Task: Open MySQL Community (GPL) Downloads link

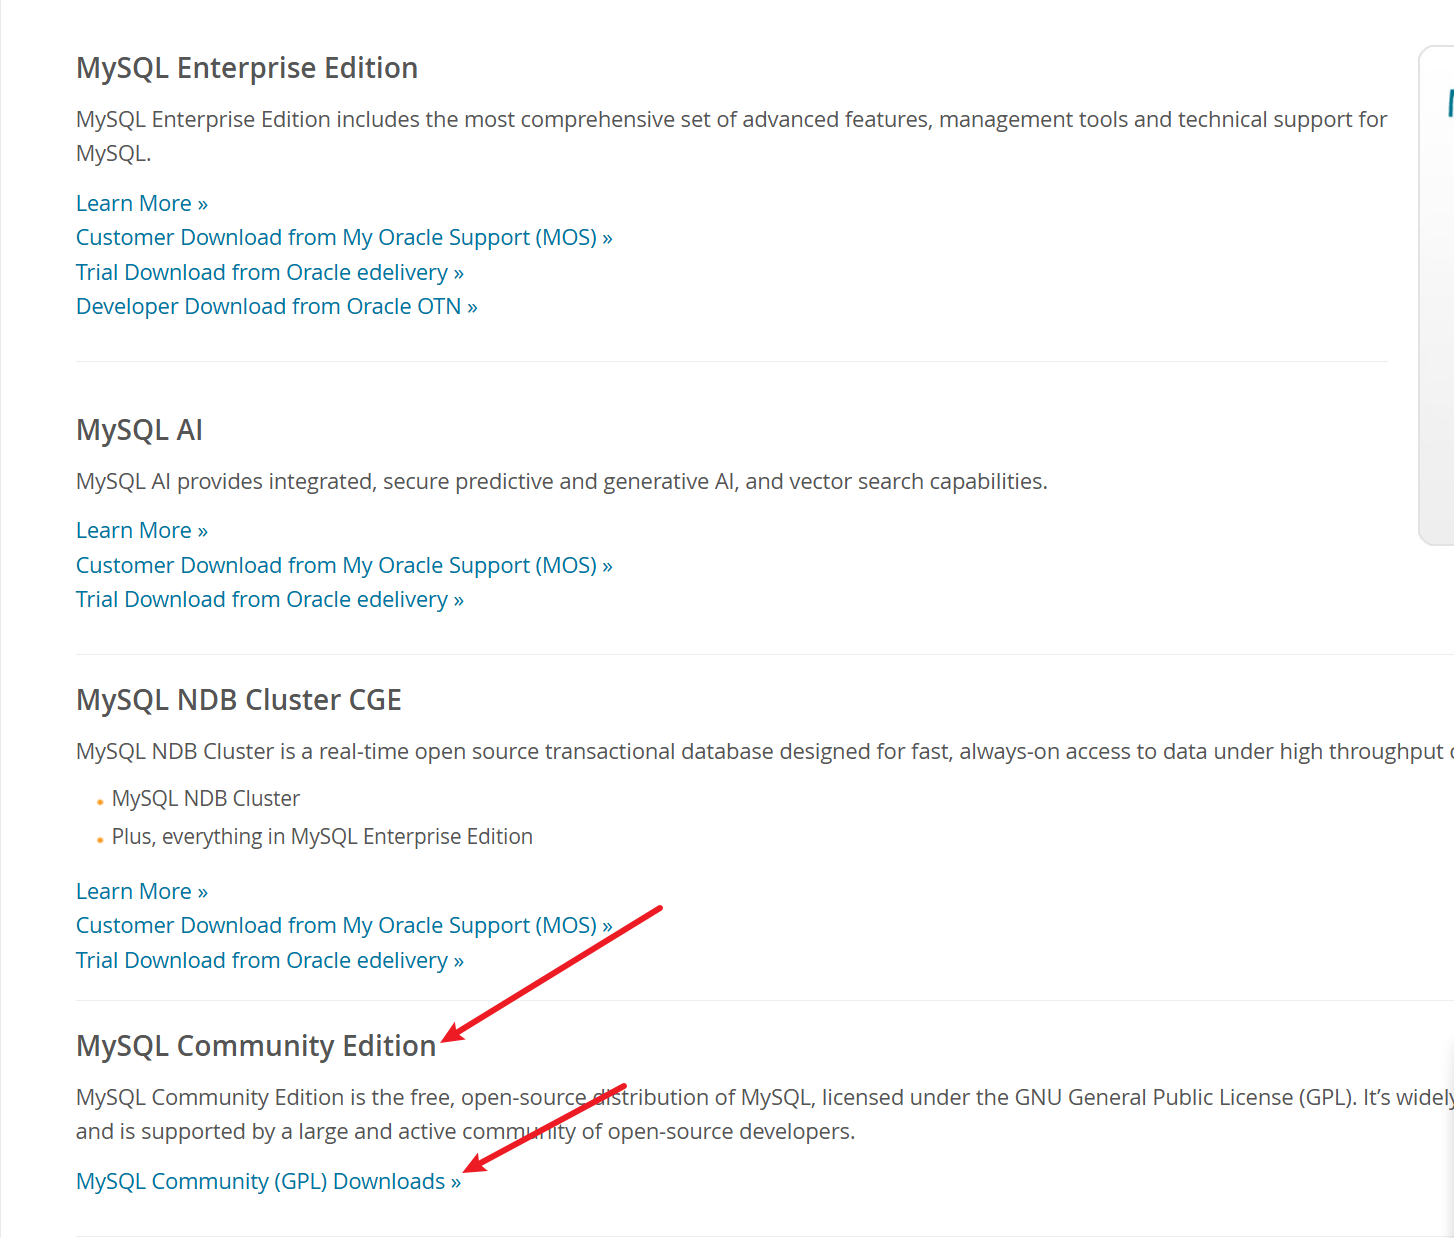Action: pos(268,1181)
